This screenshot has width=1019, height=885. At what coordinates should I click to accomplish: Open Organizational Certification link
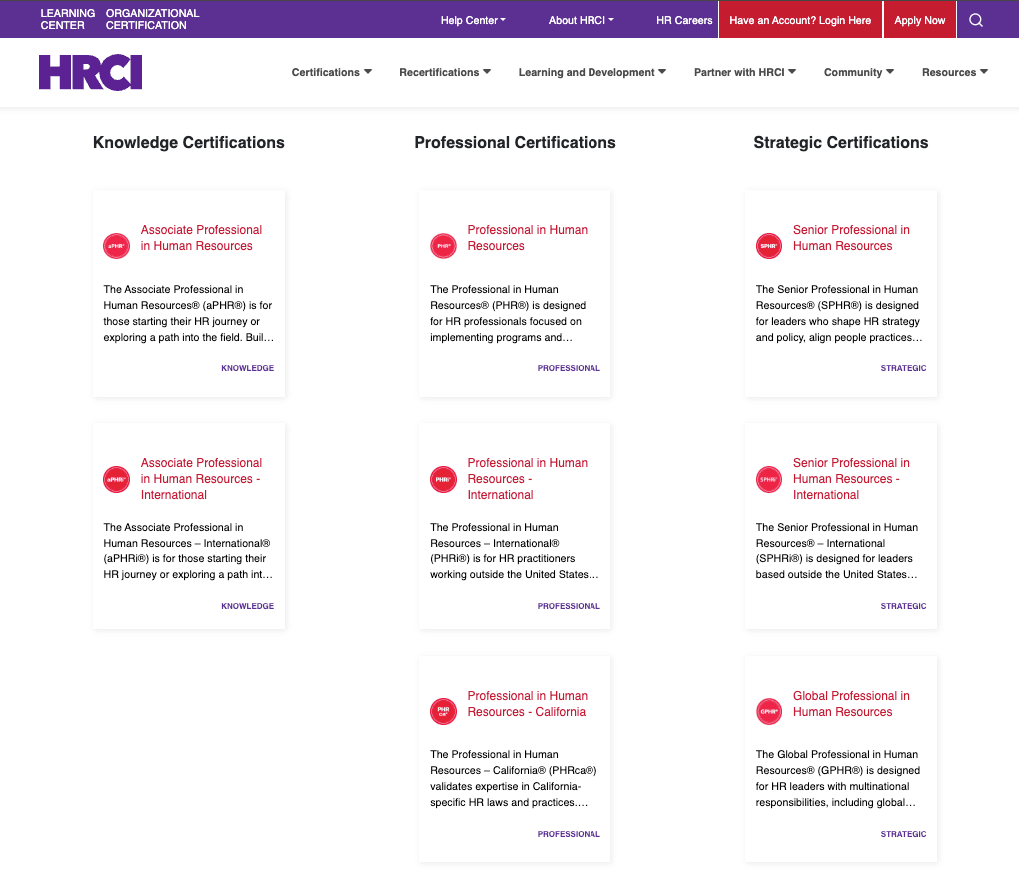[153, 19]
